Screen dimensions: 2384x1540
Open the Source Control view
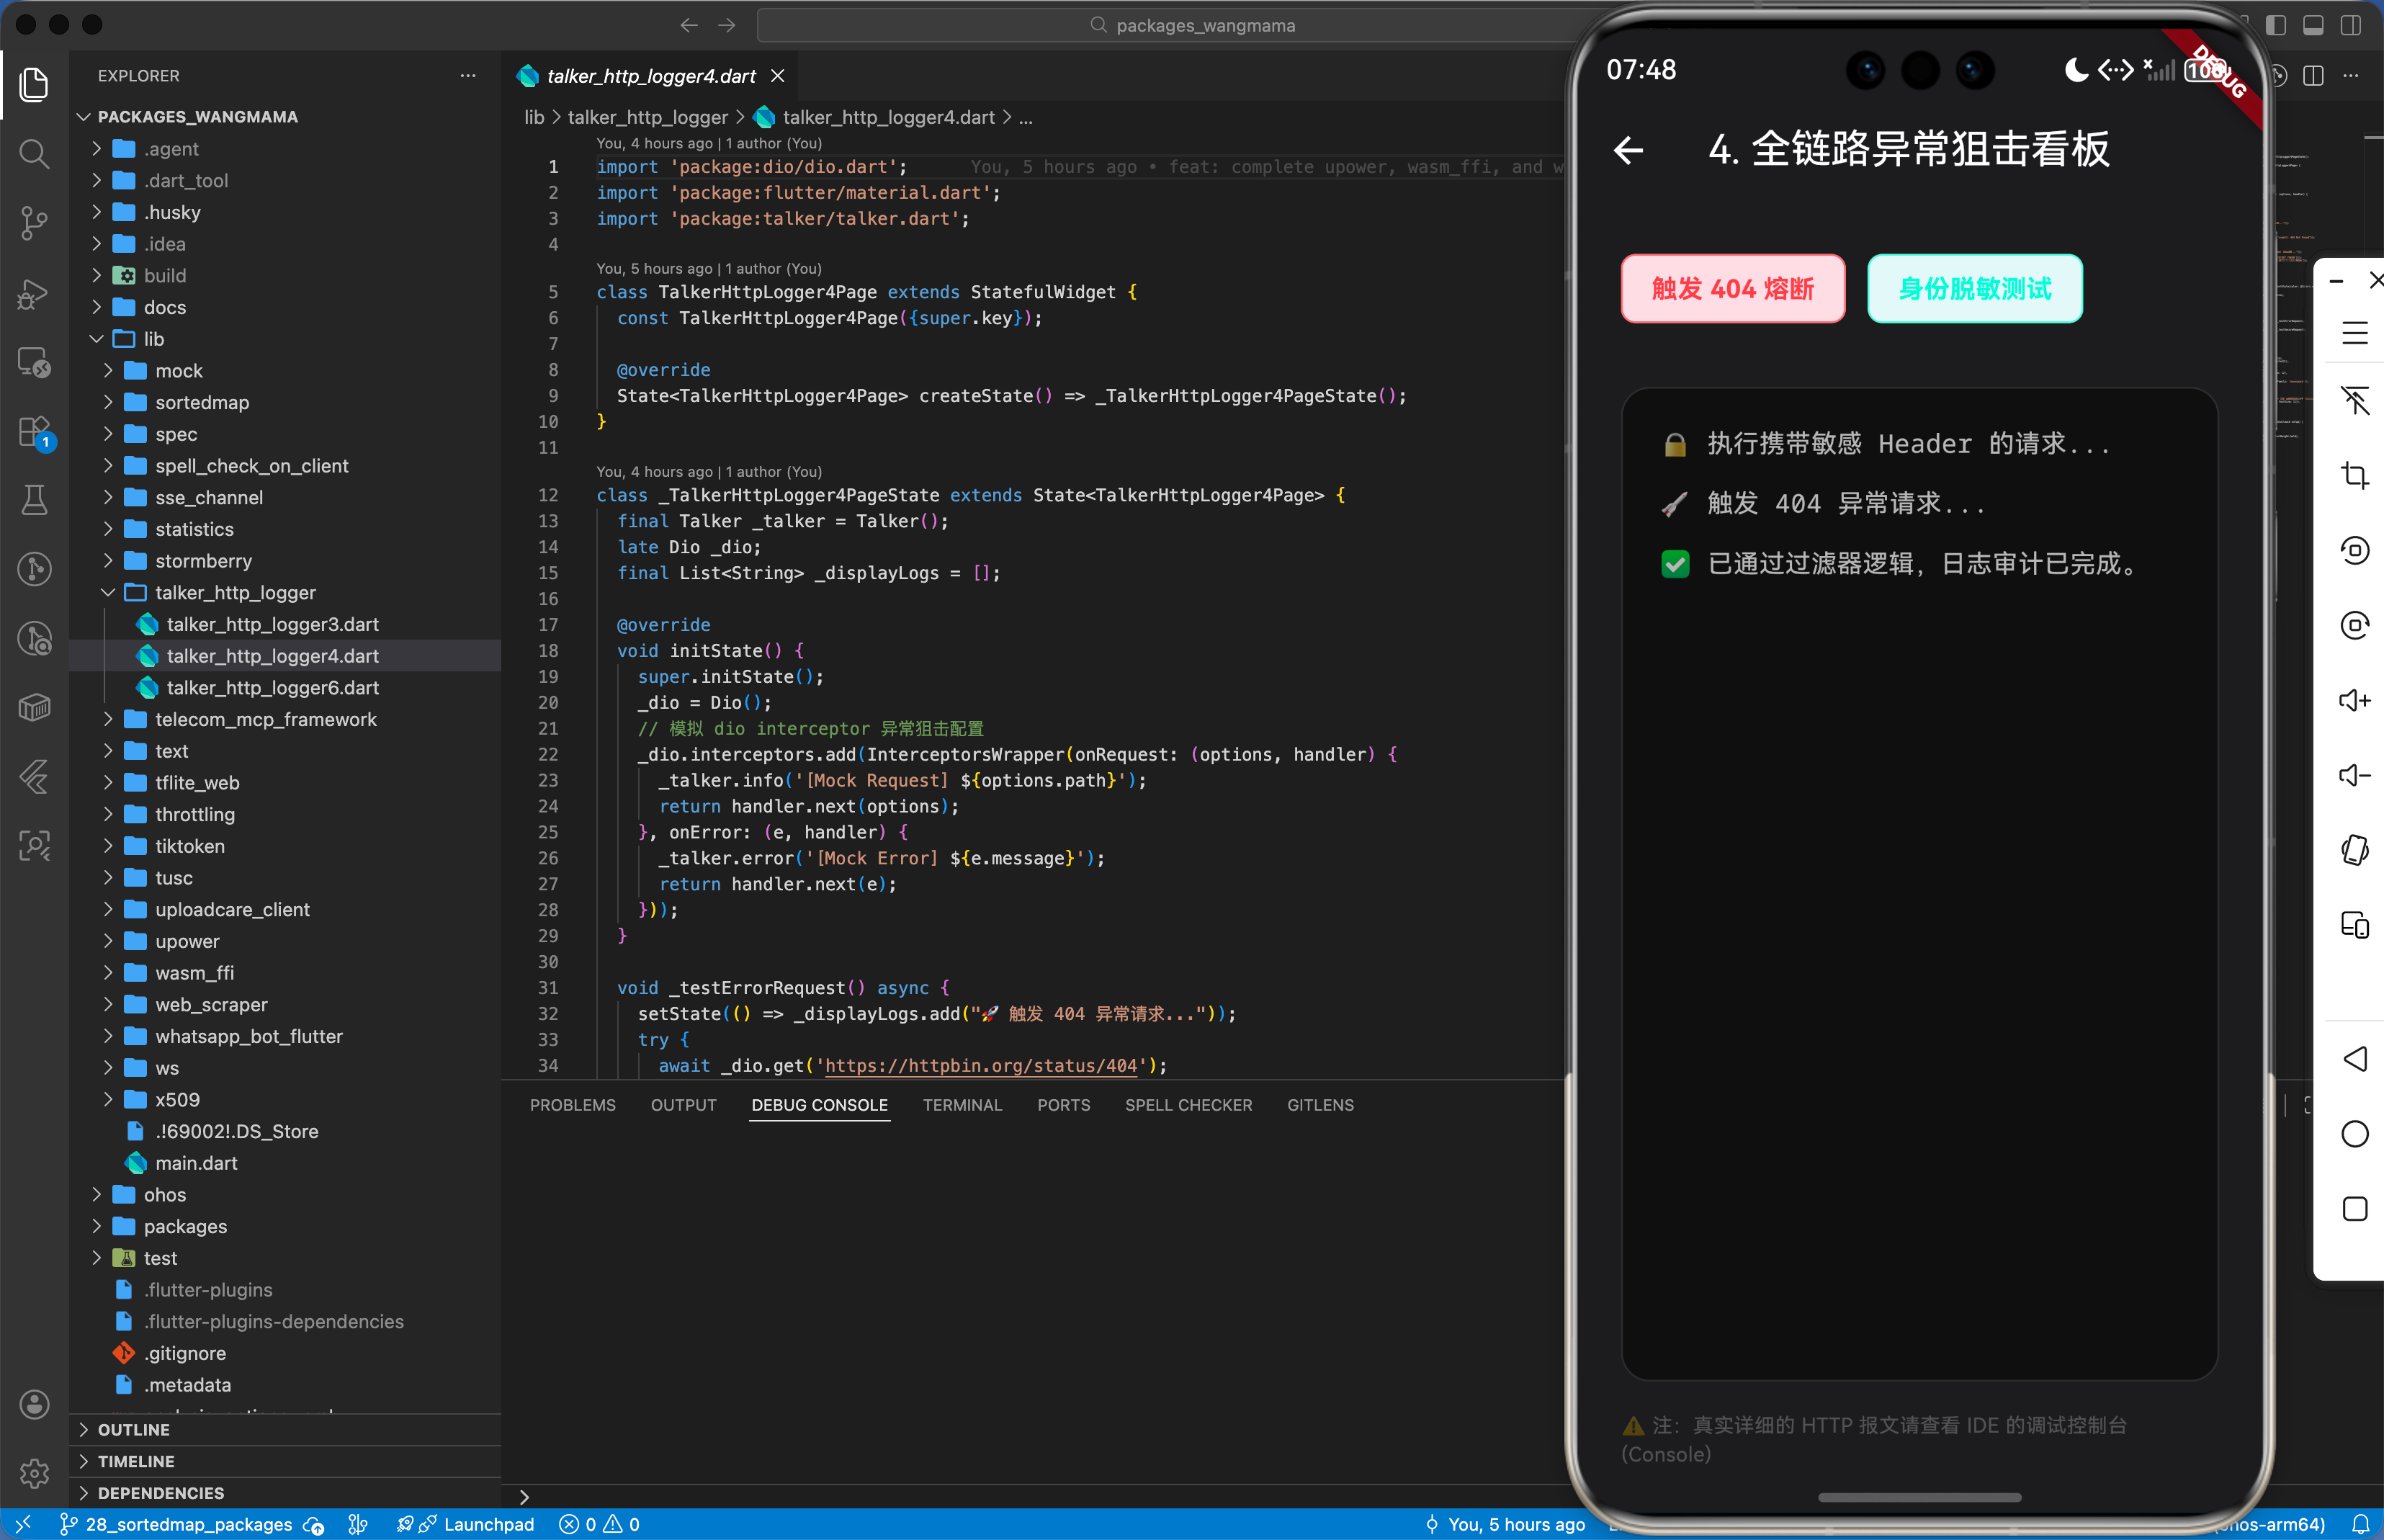pyautogui.click(x=34, y=222)
